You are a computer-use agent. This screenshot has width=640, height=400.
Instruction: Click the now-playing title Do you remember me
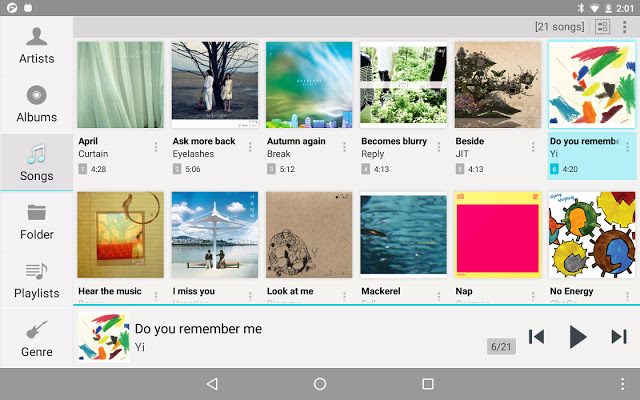(x=198, y=329)
